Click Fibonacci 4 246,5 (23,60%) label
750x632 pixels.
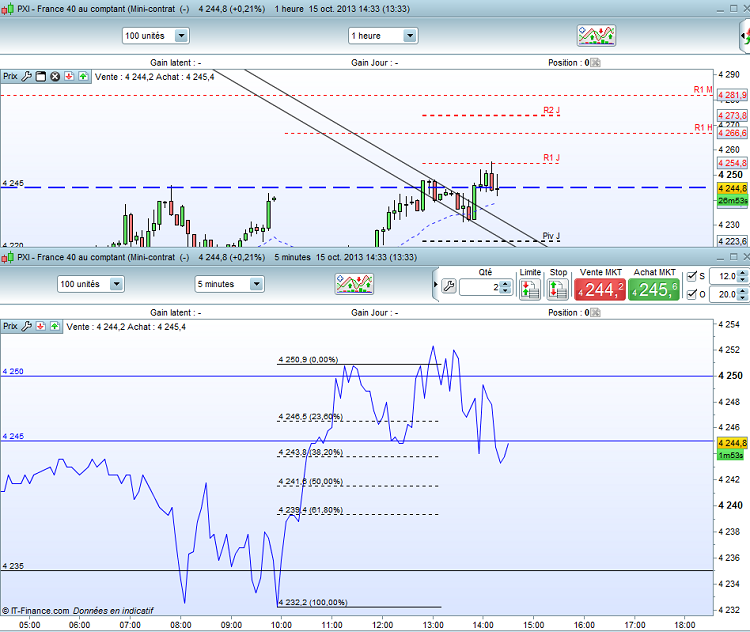coord(310,416)
